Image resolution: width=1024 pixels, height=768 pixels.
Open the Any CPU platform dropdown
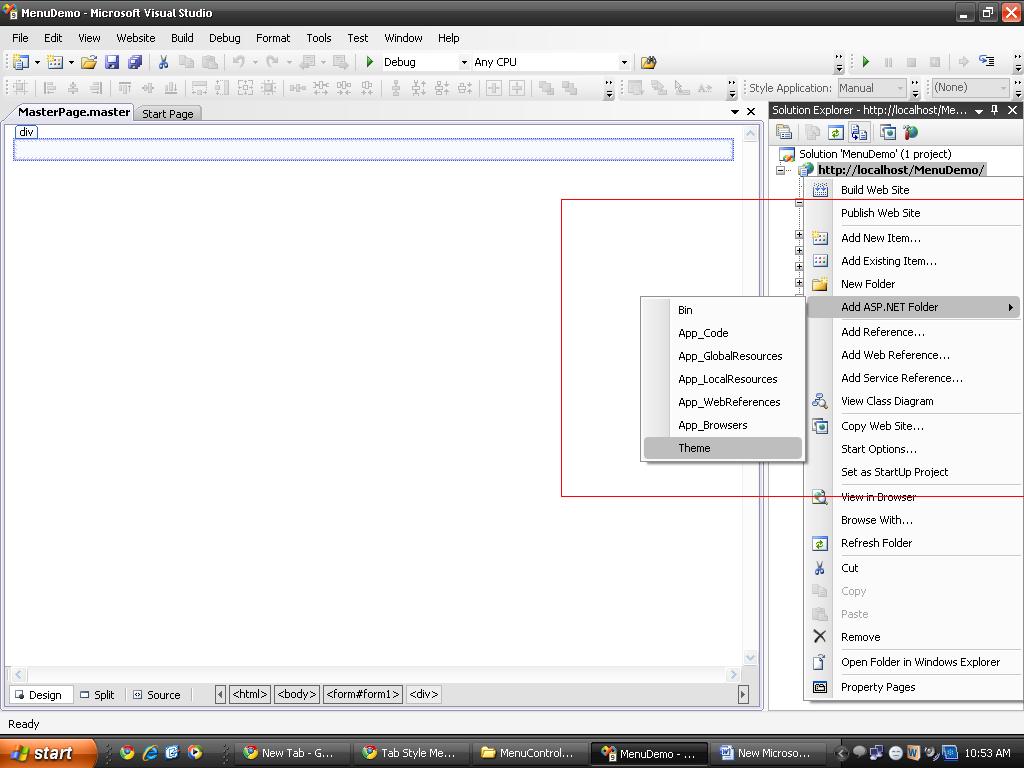pyautogui.click(x=624, y=63)
